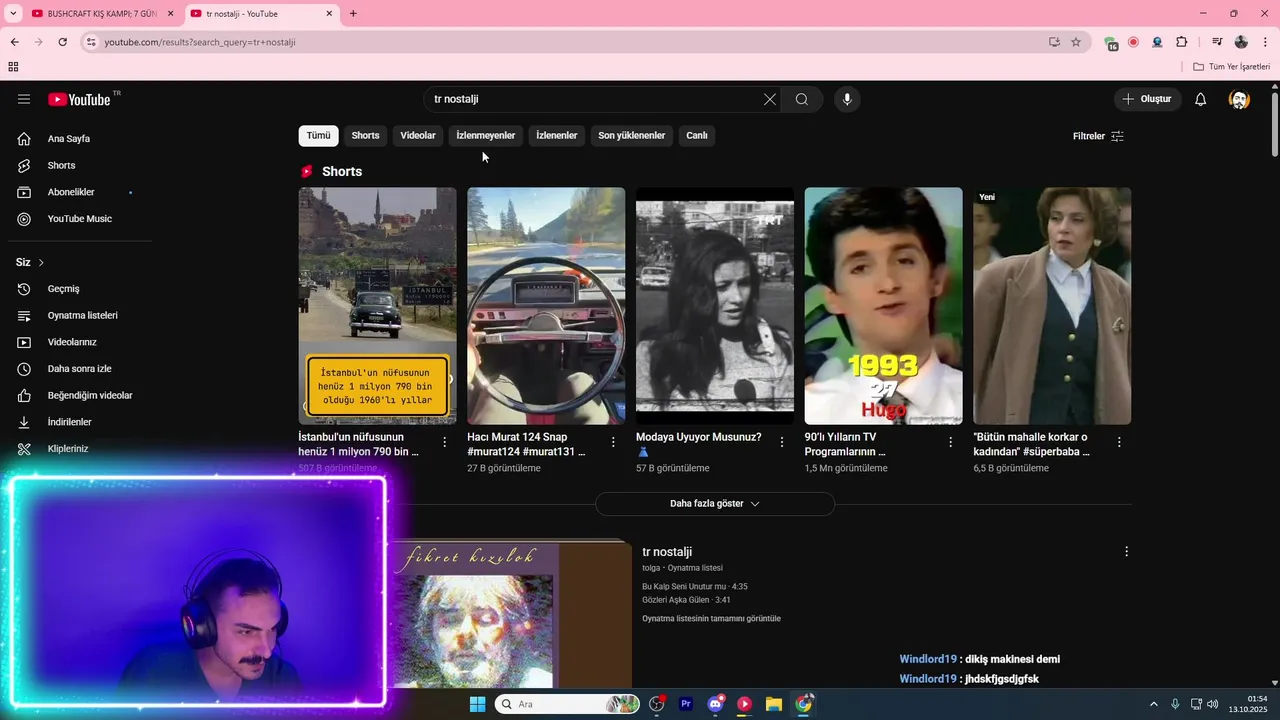Select the Tümü filter chip
The width and height of the screenshot is (1280, 720).
(x=318, y=136)
